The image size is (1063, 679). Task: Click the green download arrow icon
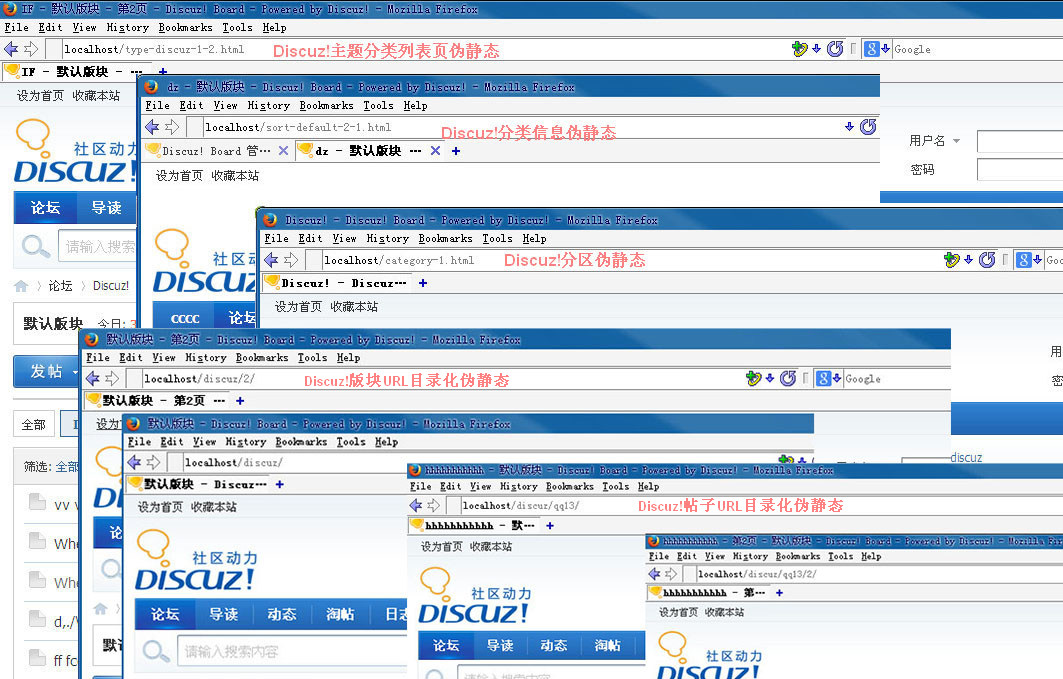point(799,48)
